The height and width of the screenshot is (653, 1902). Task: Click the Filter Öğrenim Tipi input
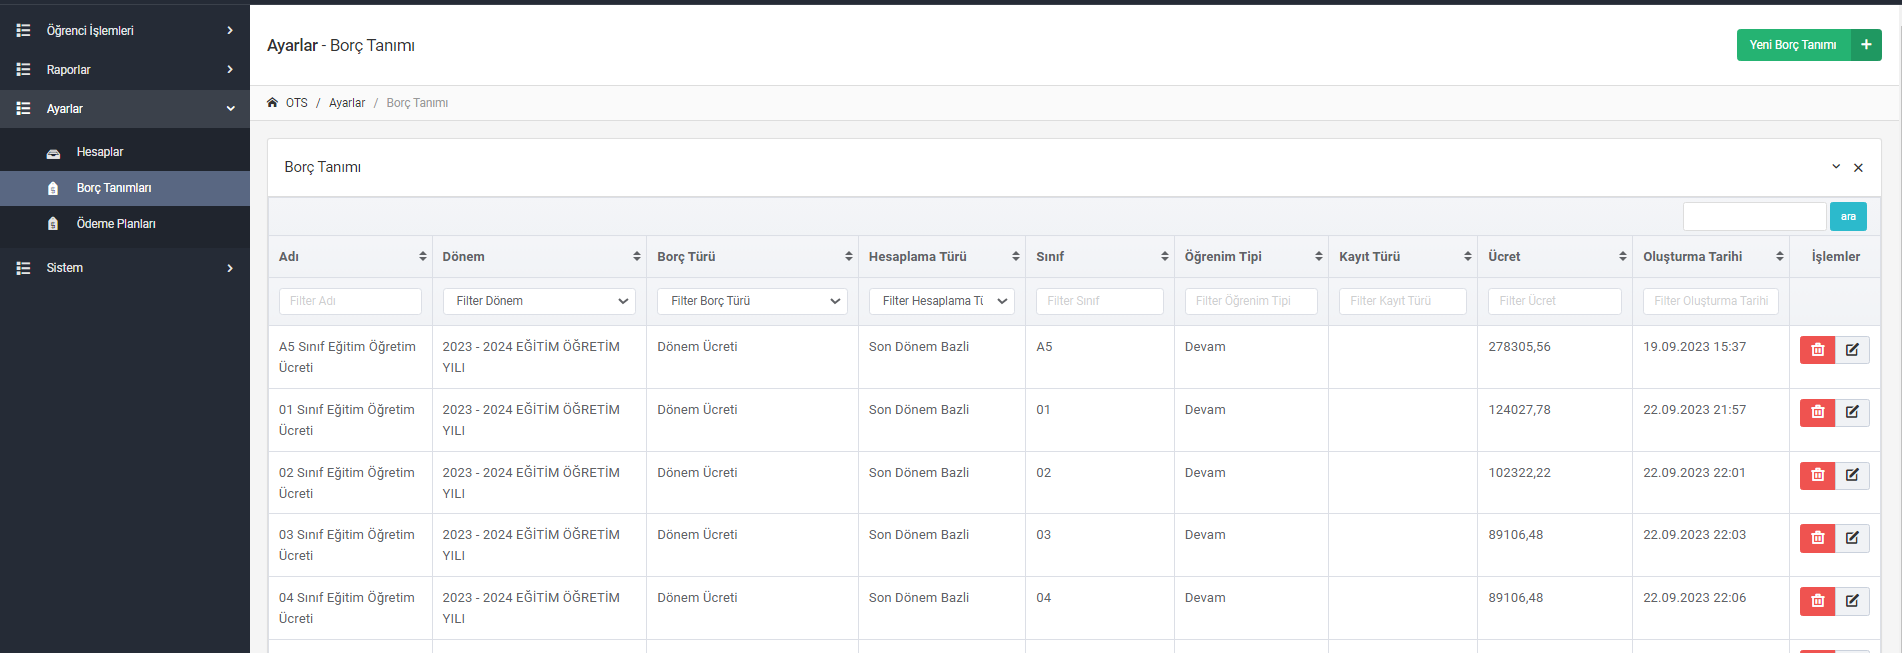click(1251, 301)
